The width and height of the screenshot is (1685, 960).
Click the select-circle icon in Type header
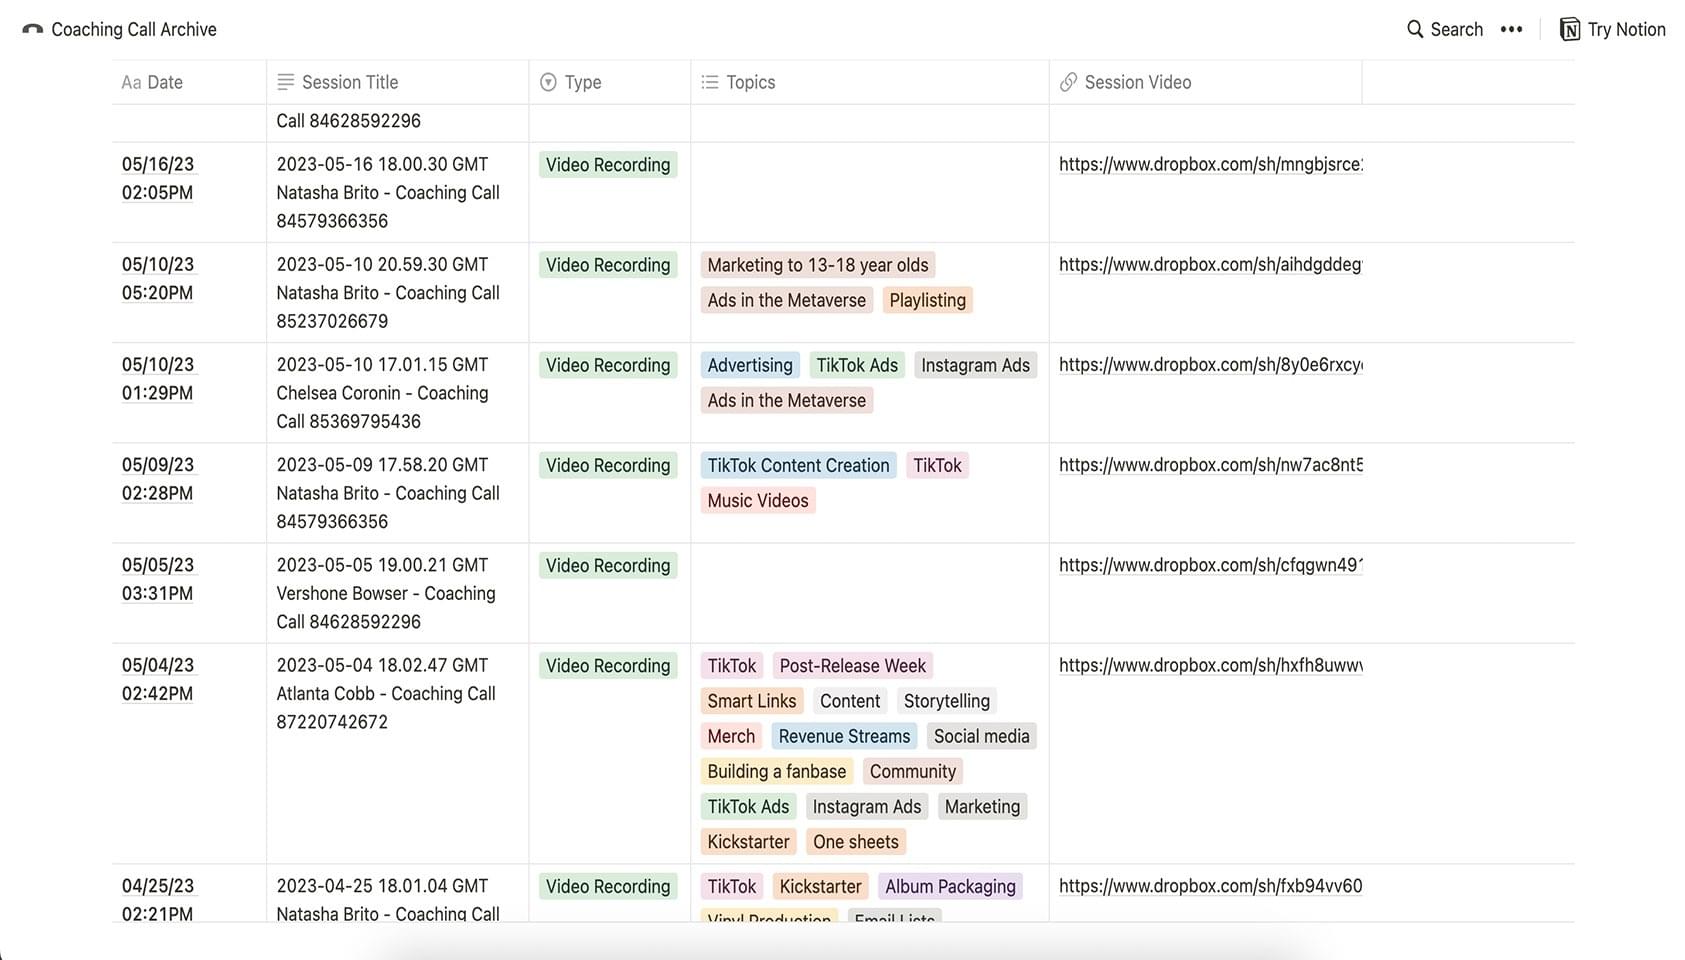[548, 82]
